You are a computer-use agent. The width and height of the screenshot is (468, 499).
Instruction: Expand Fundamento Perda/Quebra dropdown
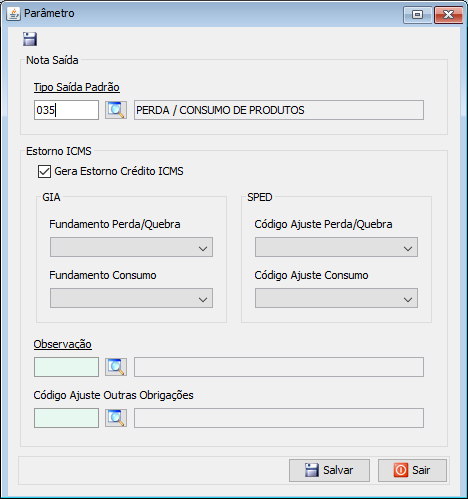pos(131,247)
